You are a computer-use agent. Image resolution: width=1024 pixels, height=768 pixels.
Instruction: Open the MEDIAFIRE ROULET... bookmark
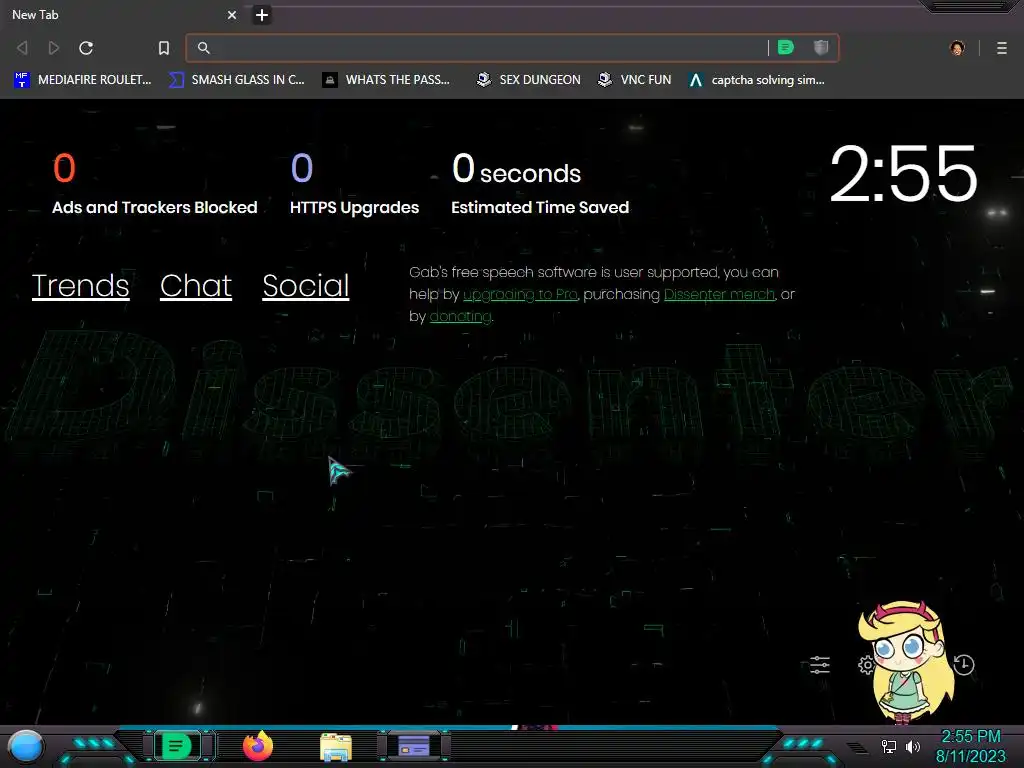click(82, 80)
